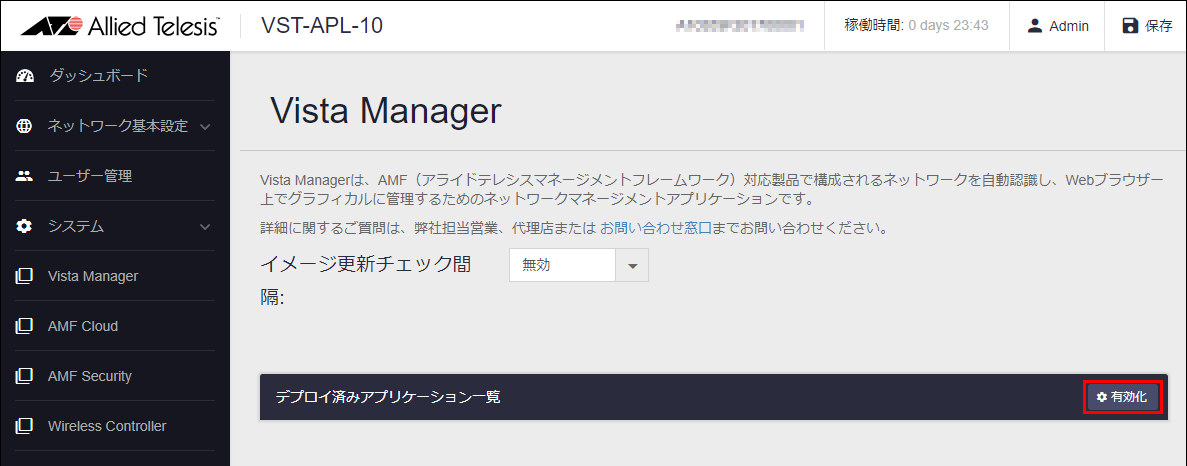Click the Vista Manager sidebar icon
Viewport: 1187px width, 466px height.
[x=24, y=276]
